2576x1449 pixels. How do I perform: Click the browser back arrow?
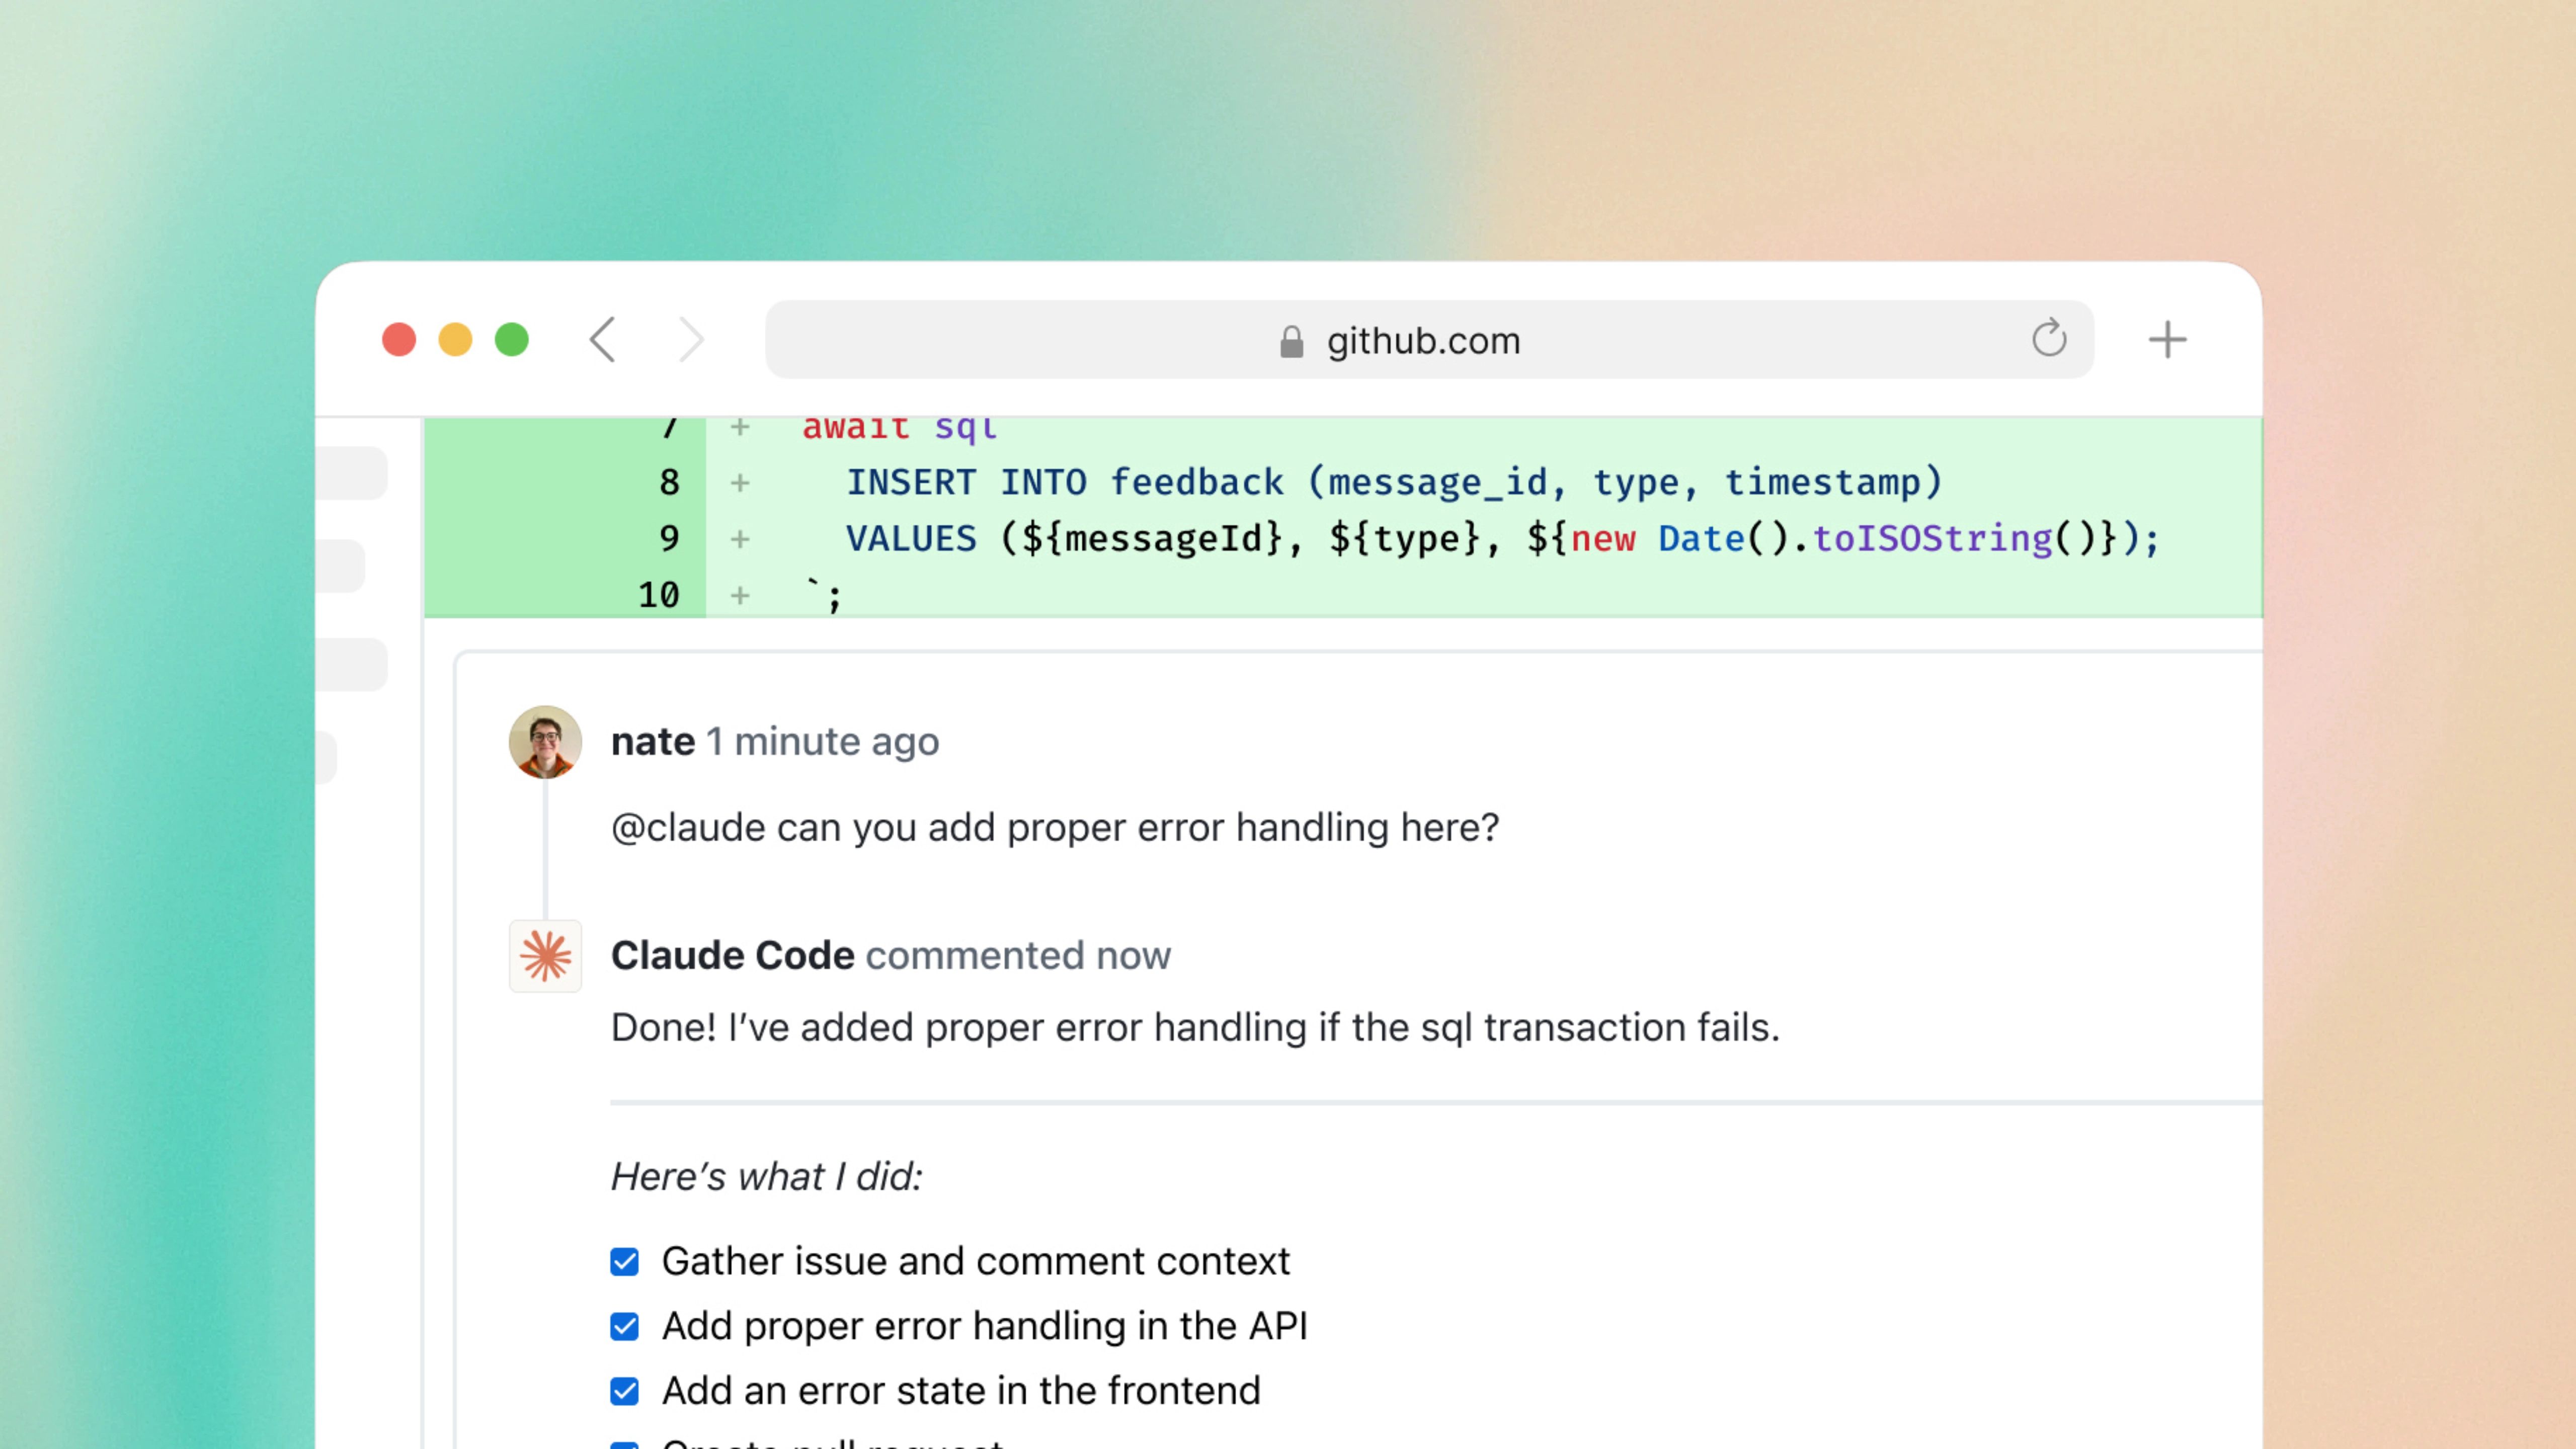click(x=602, y=340)
